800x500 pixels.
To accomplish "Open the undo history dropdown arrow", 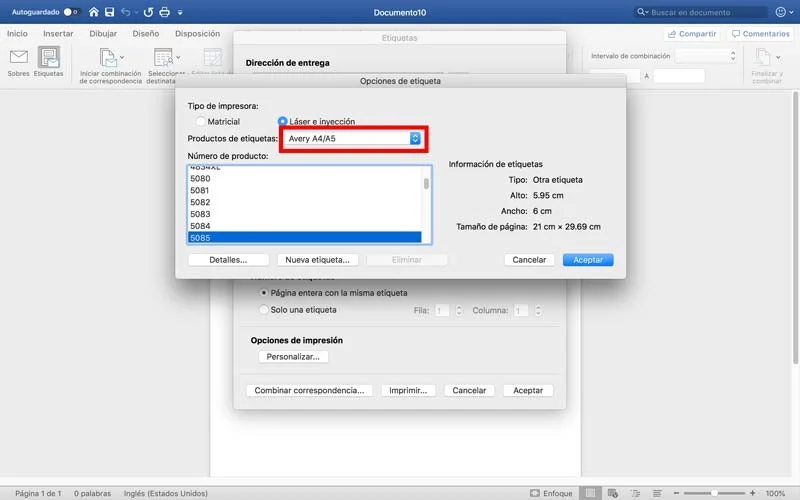I will [136, 12].
